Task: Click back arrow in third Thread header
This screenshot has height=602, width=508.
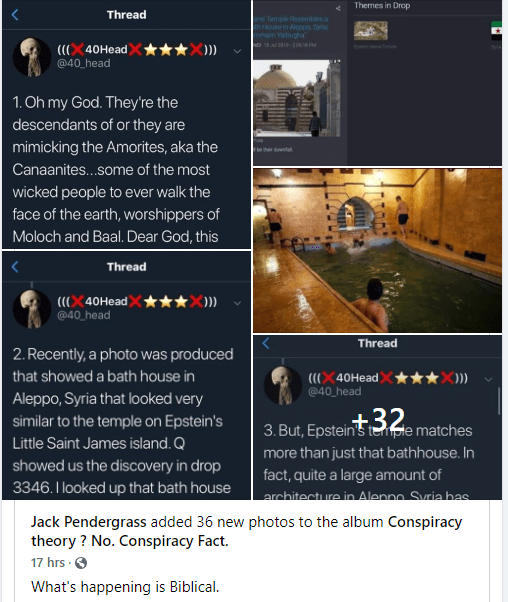Action: tap(266, 343)
